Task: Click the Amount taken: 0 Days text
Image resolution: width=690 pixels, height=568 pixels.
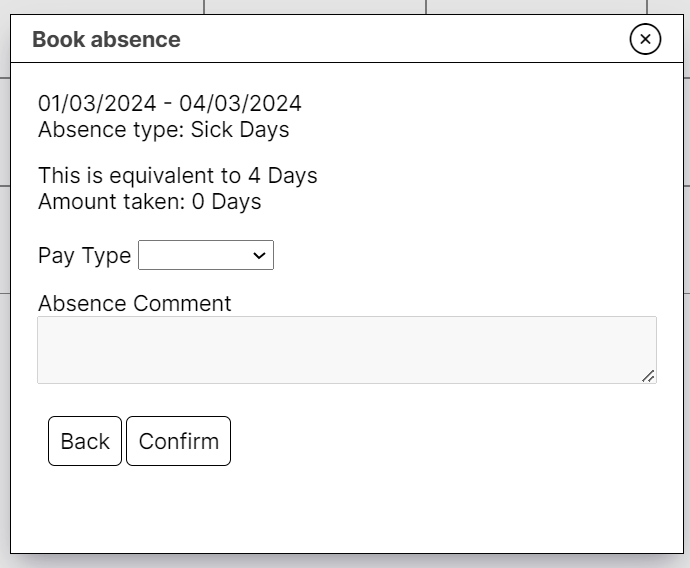Action: [149, 201]
